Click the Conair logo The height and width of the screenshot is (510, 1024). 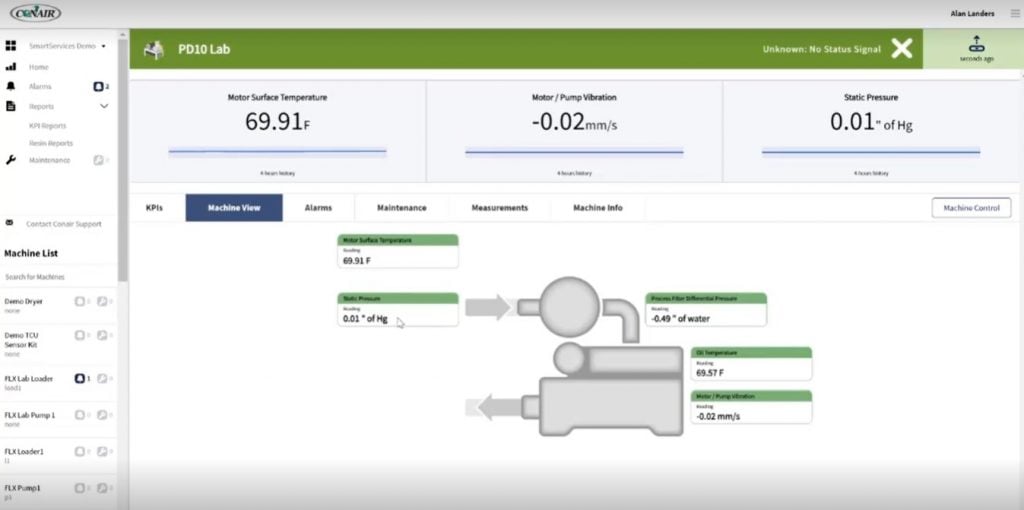[x=36, y=13]
